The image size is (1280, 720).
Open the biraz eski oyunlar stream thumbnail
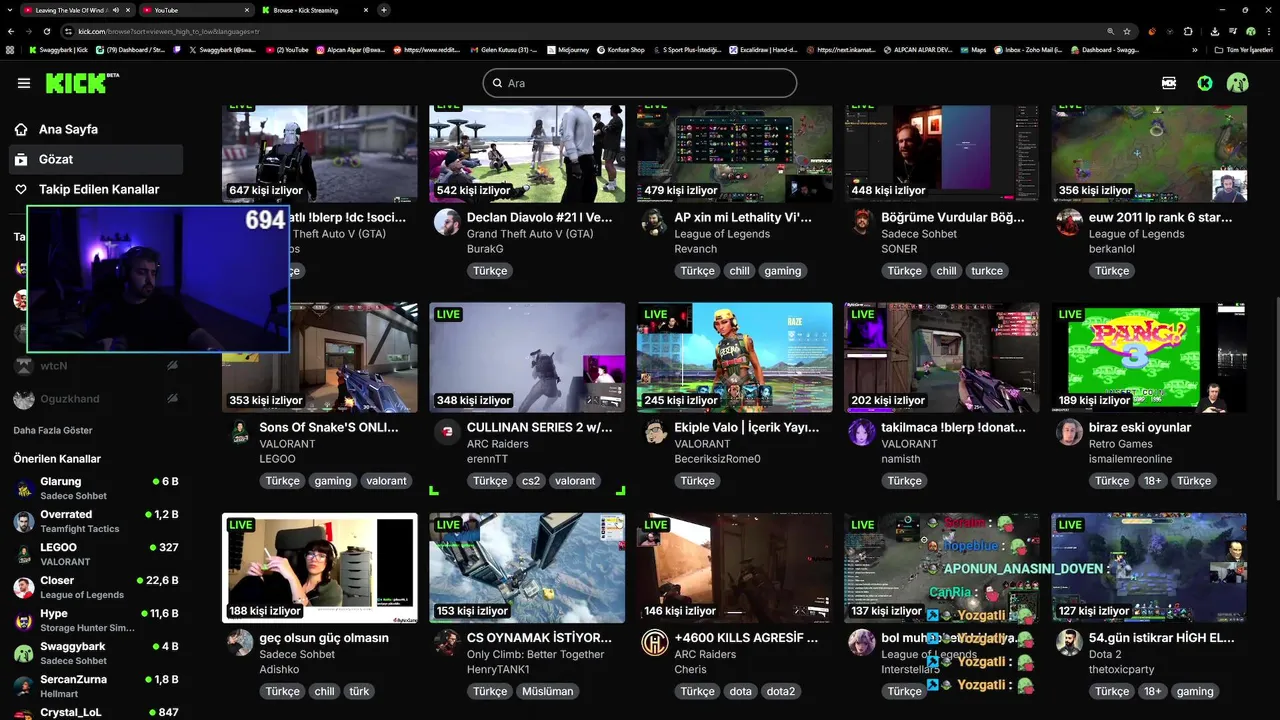point(1149,358)
